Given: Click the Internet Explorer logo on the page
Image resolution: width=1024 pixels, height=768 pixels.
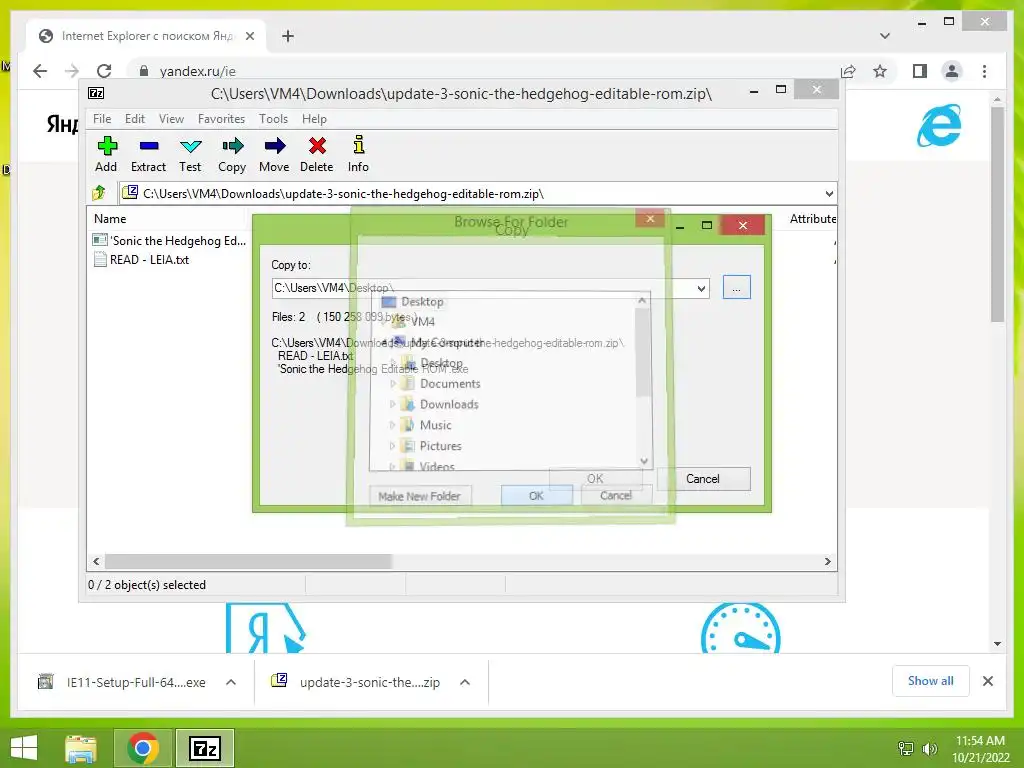Looking at the screenshot, I should [939, 125].
